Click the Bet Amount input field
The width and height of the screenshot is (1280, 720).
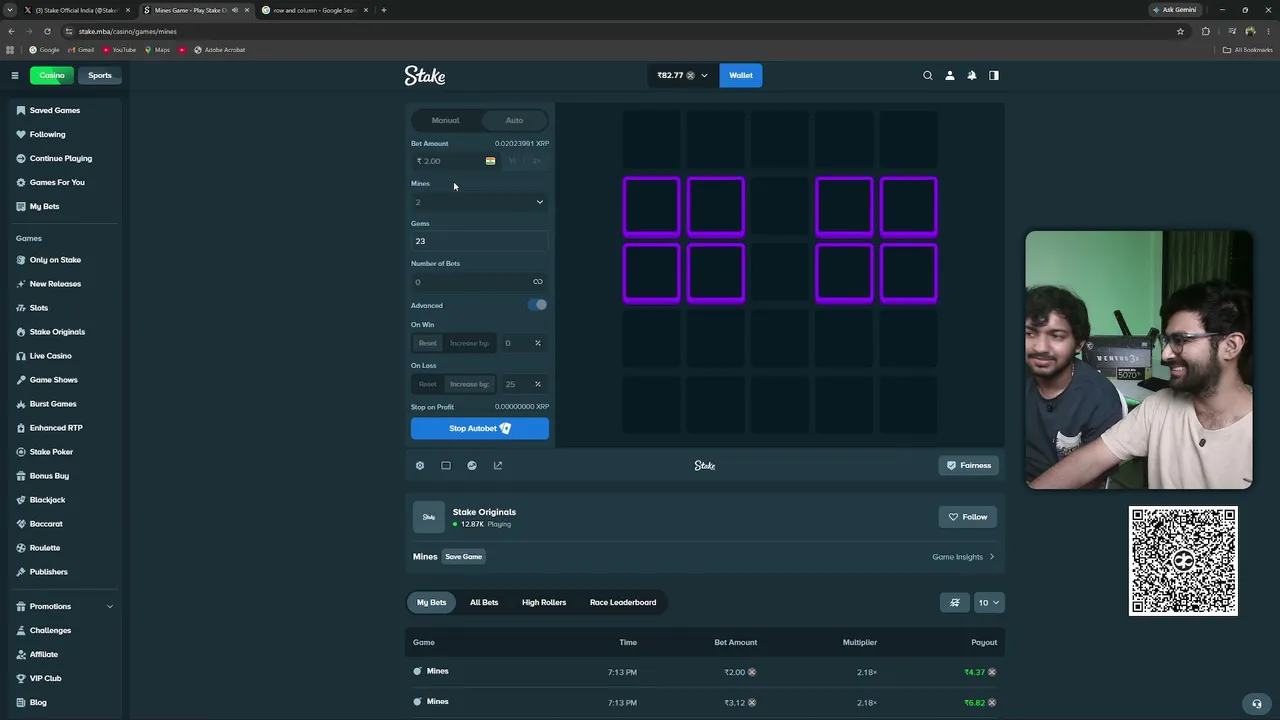pyautogui.click(x=455, y=161)
